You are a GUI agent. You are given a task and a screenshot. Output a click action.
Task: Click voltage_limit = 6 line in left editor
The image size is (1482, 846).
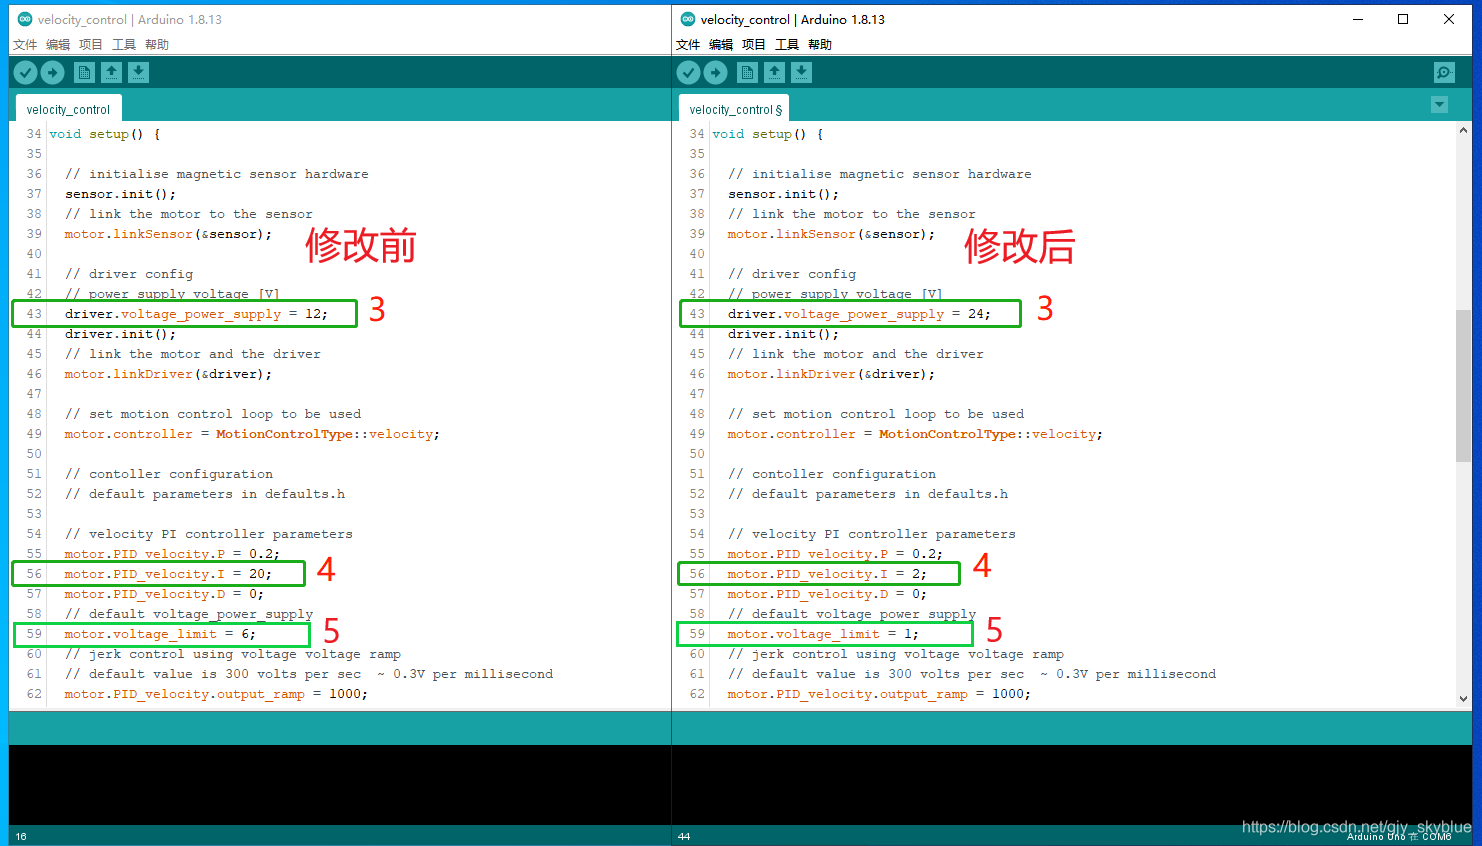click(160, 634)
